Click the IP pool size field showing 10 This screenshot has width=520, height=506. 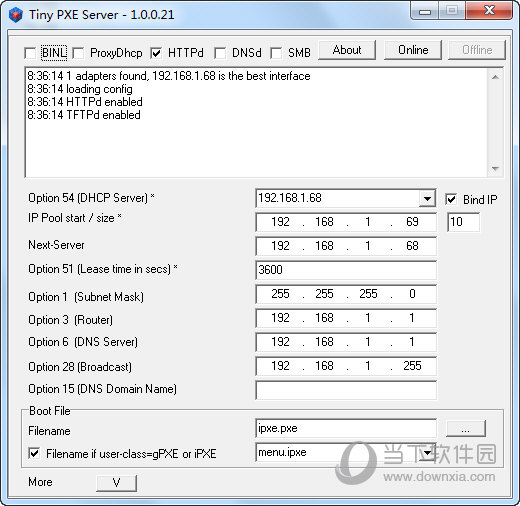click(463, 222)
